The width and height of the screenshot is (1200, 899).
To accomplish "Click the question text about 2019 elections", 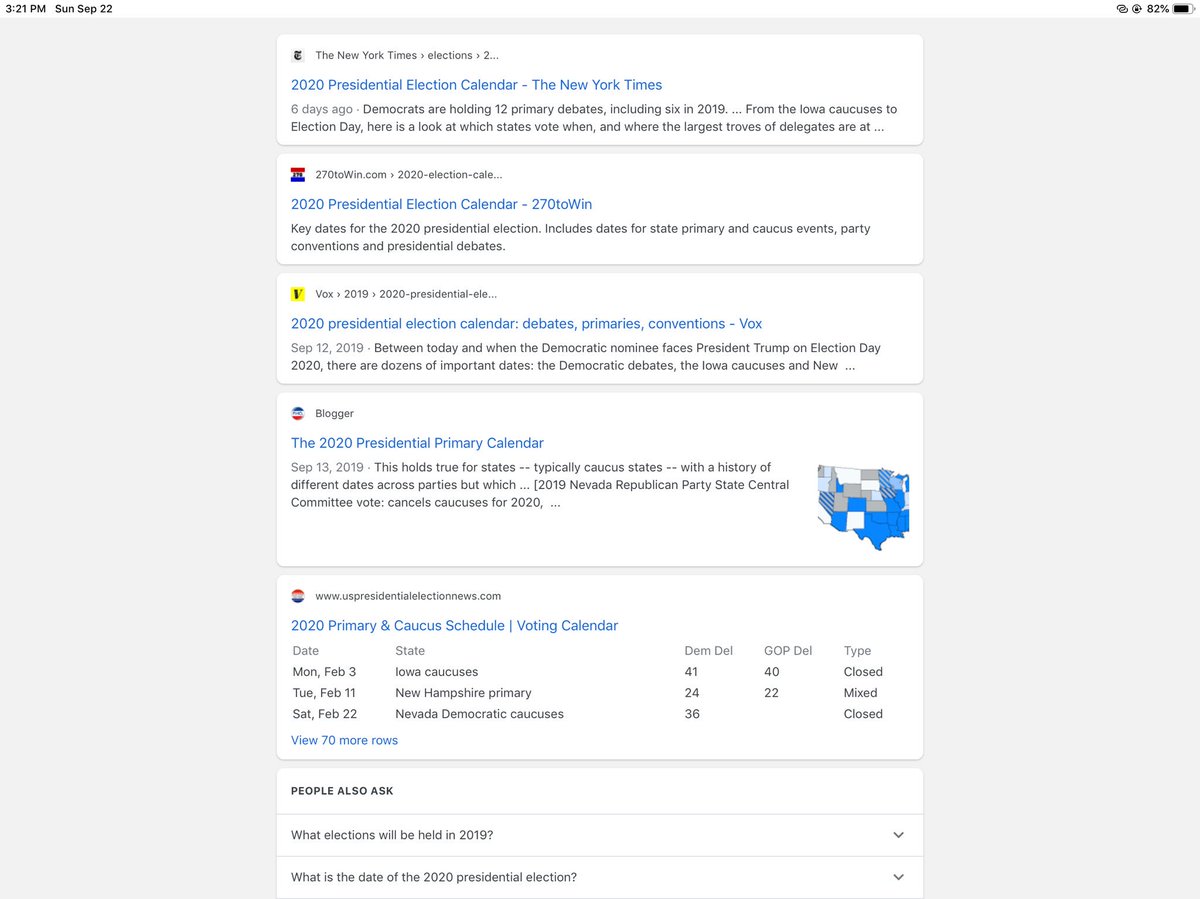I will coord(392,835).
